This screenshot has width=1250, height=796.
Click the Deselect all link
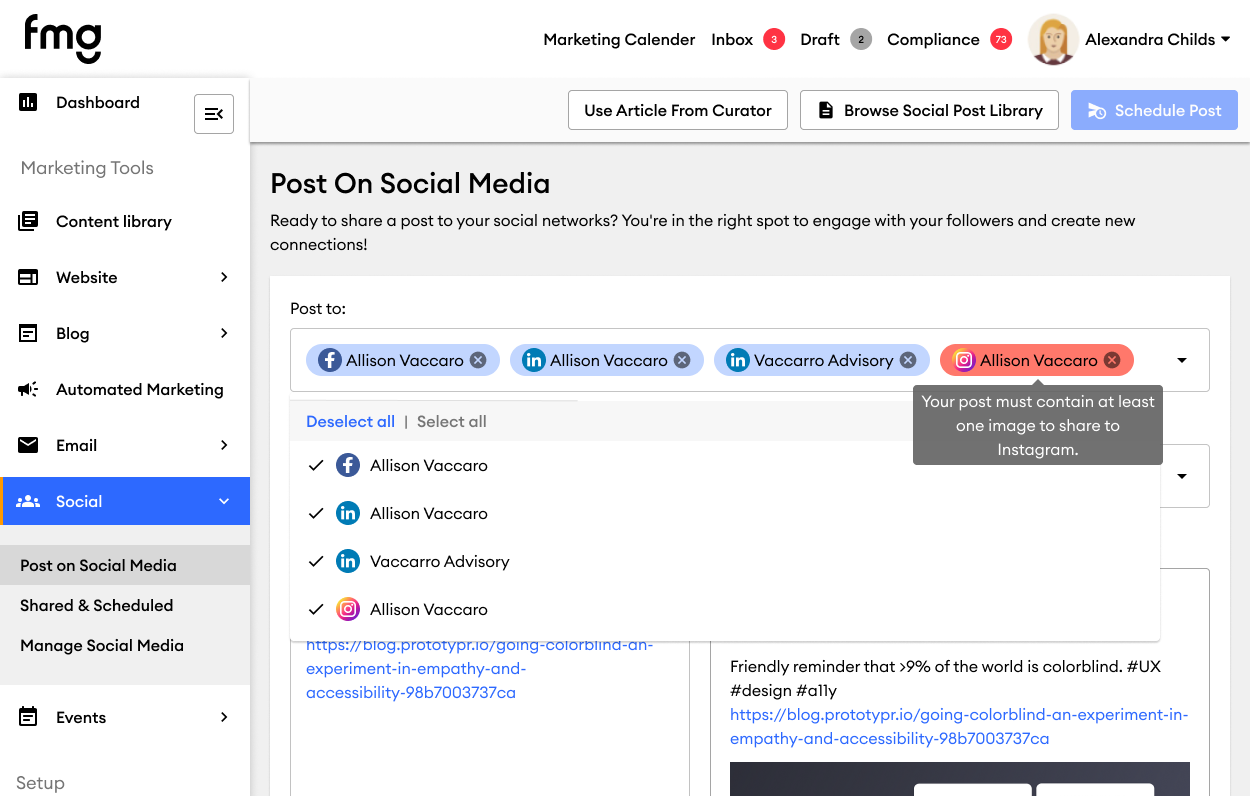click(x=350, y=421)
